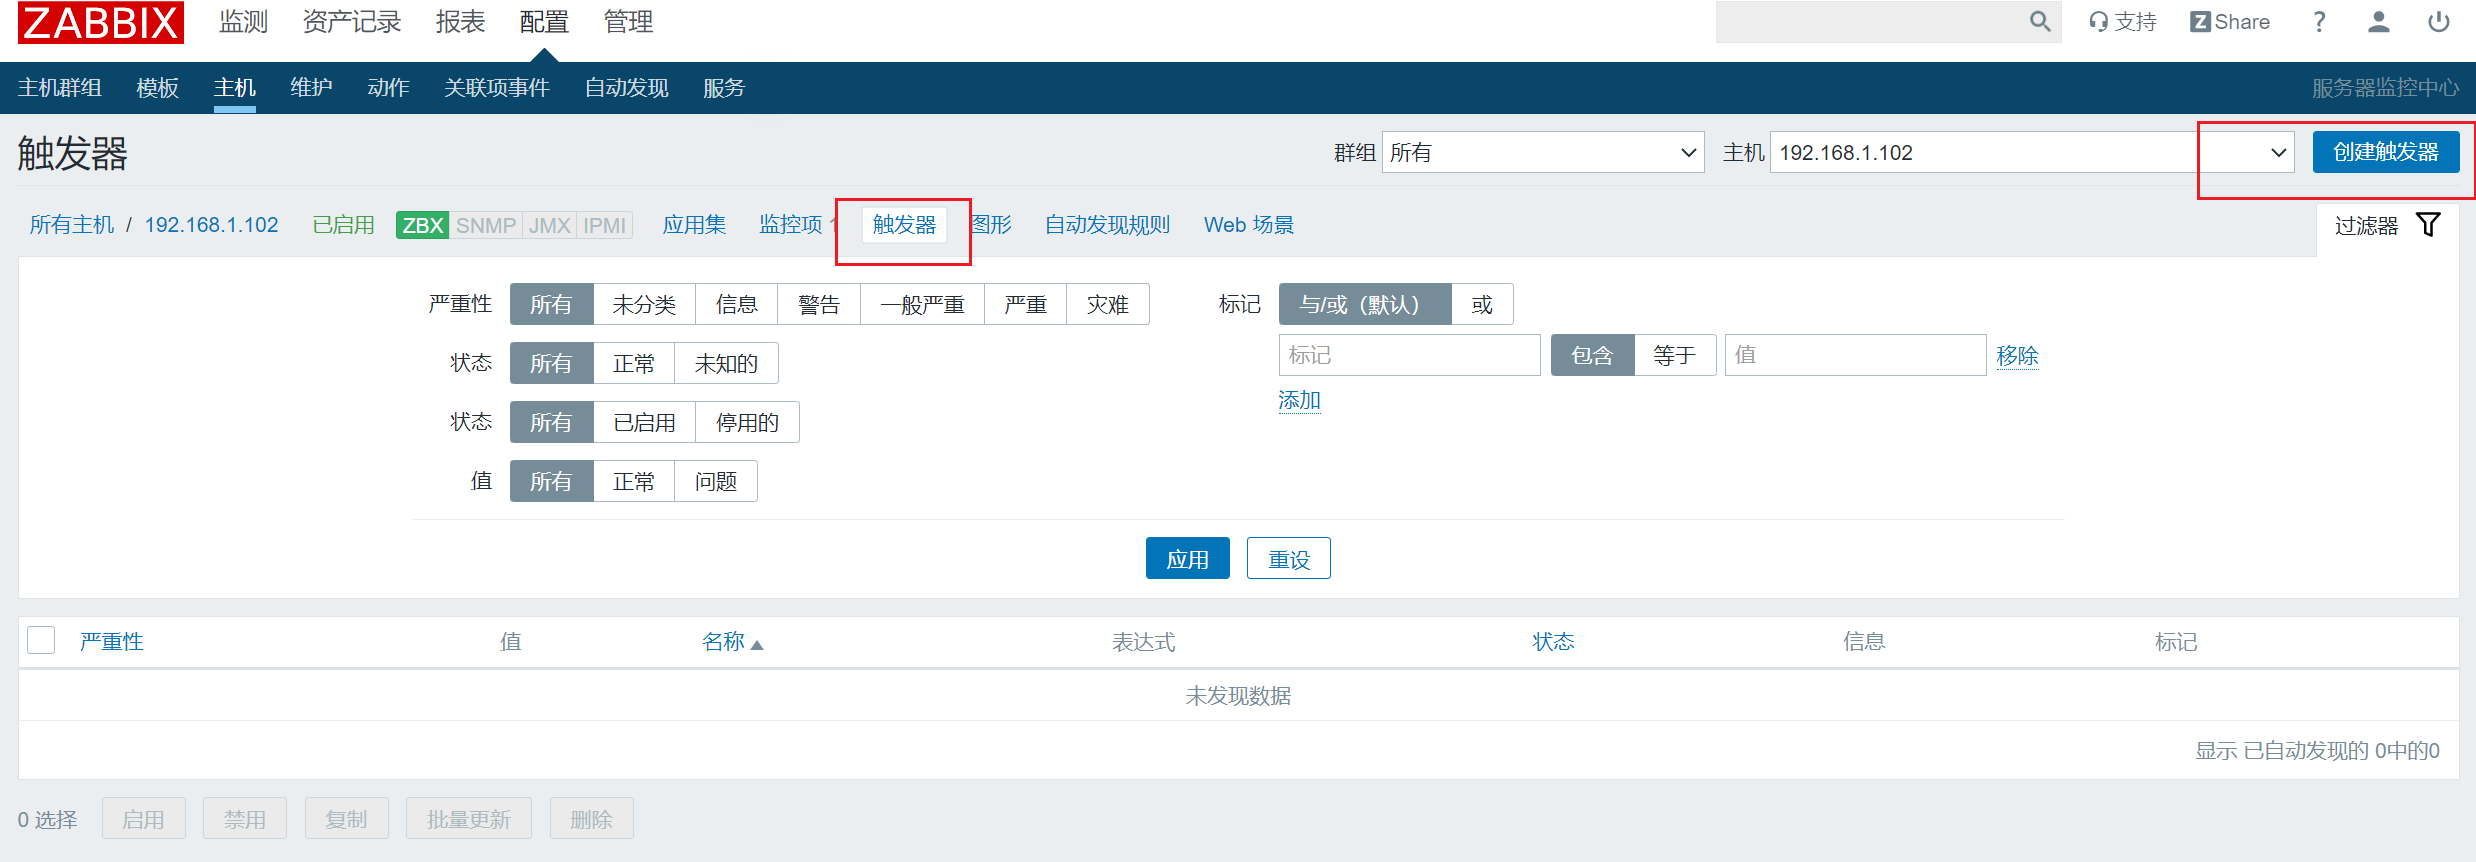Click the SNMP availability badge
Screen dimensions: 2476x862
[x=486, y=225]
